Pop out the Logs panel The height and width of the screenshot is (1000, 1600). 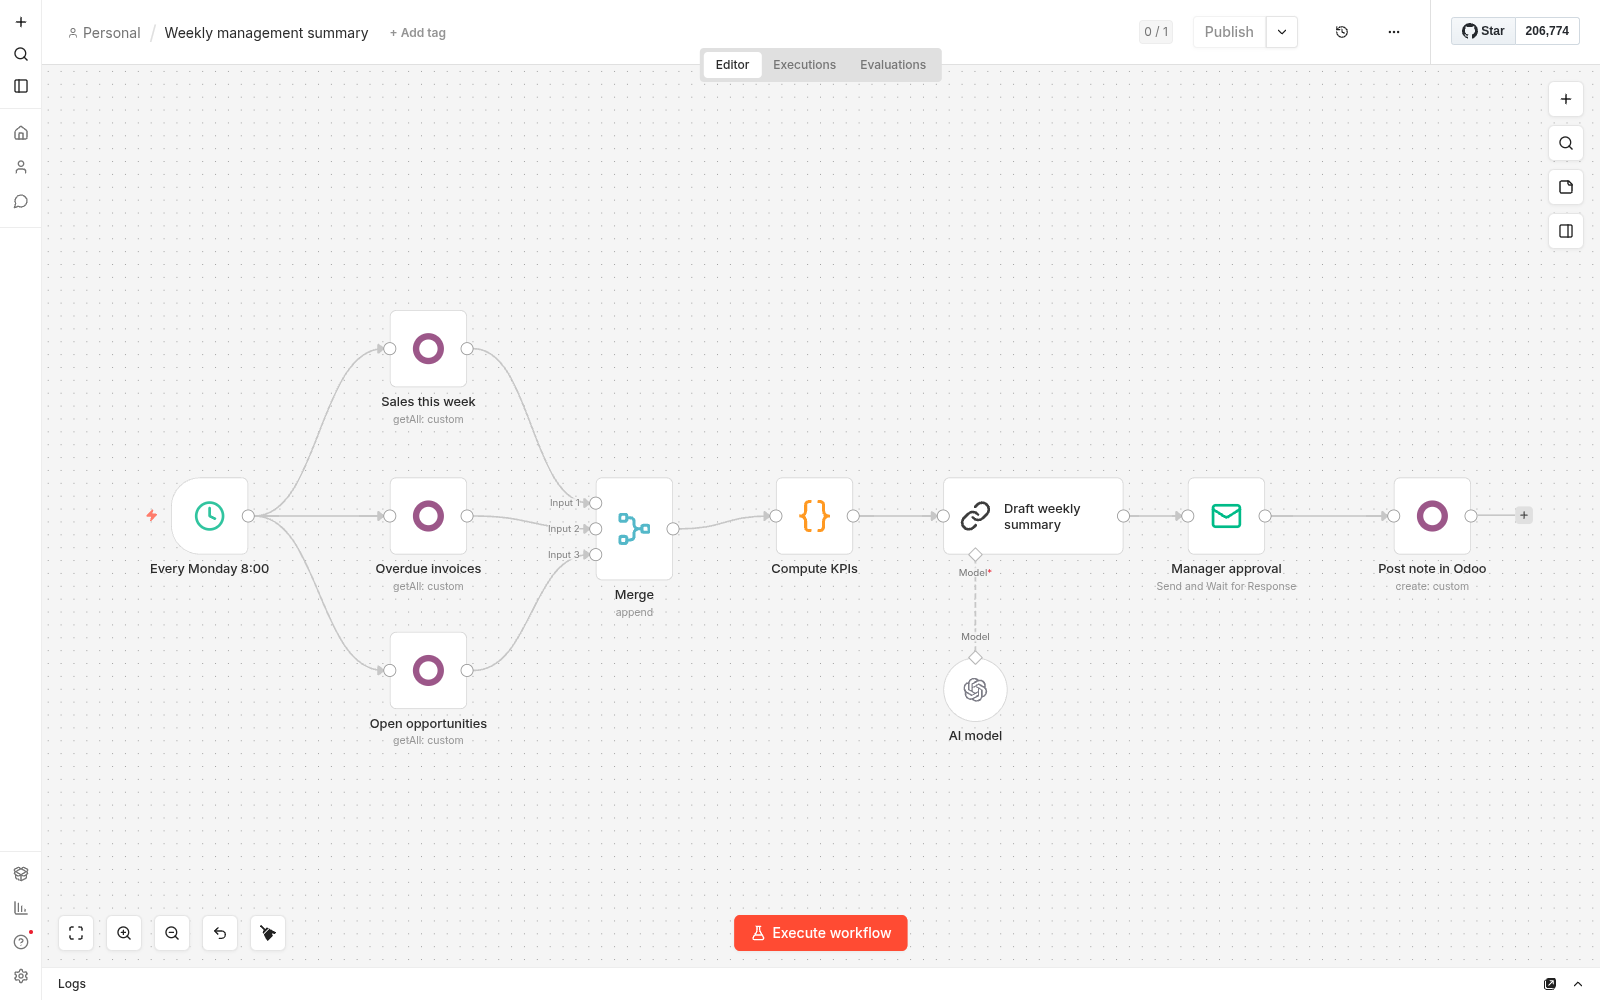(1550, 984)
